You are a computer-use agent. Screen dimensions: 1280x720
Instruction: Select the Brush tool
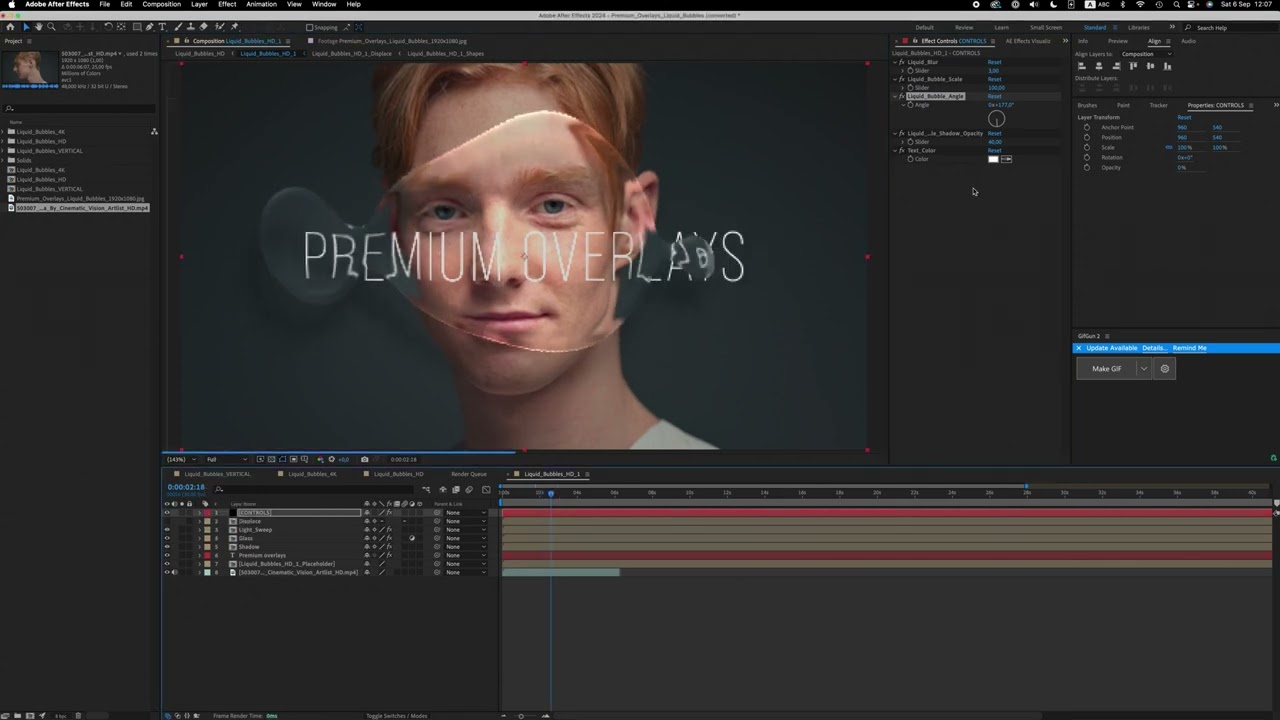(x=178, y=27)
